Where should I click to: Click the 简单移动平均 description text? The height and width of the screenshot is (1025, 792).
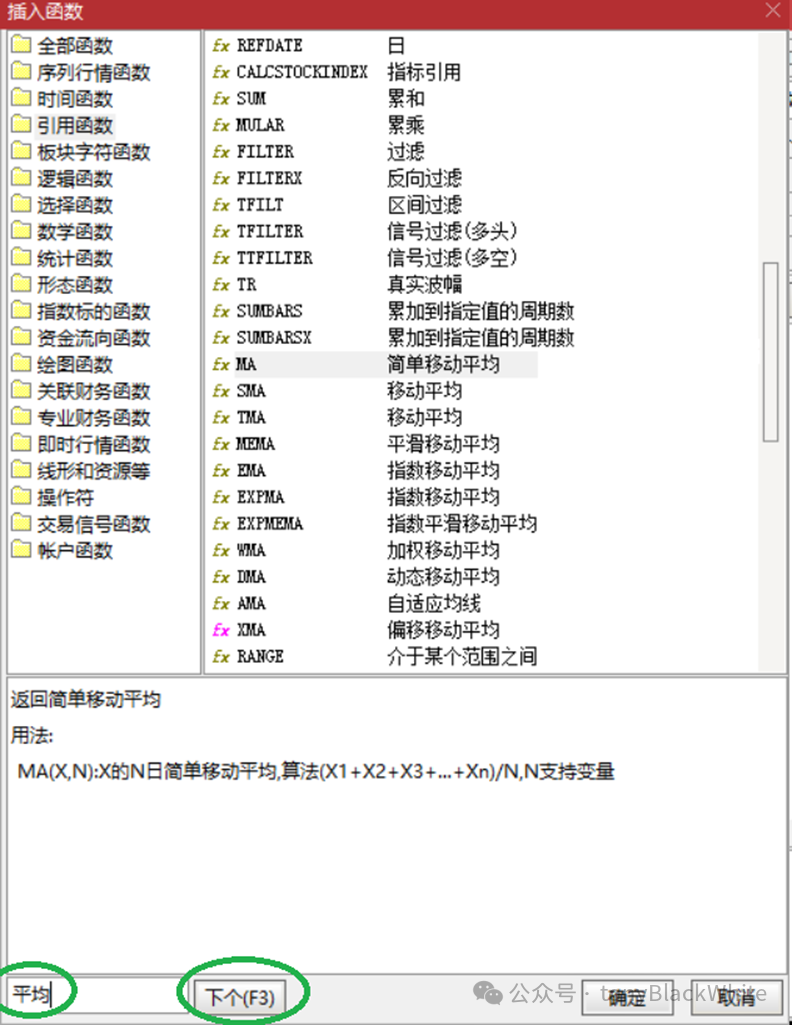coord(443,364)
